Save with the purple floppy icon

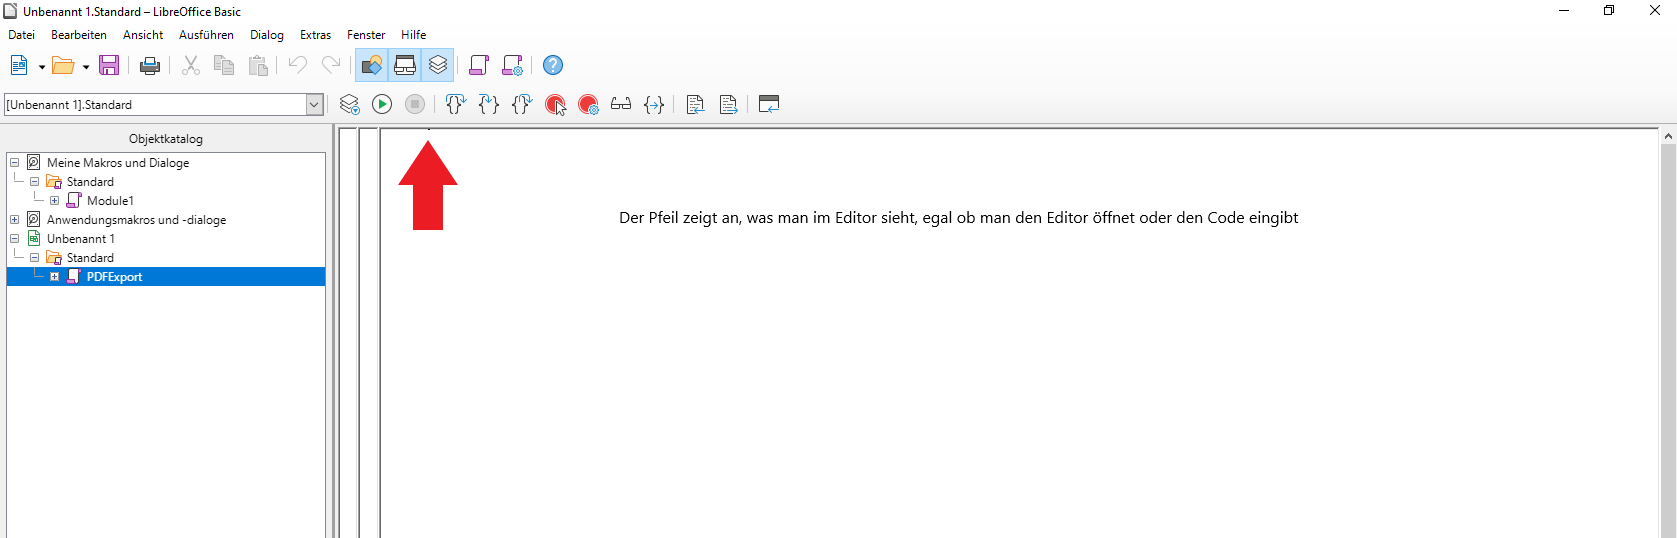tap(109, 66)
